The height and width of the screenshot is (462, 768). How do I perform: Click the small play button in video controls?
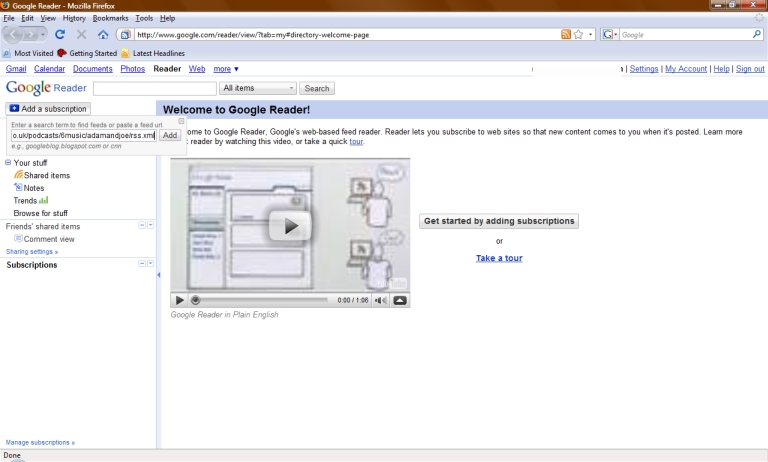[x=180, y=300]
